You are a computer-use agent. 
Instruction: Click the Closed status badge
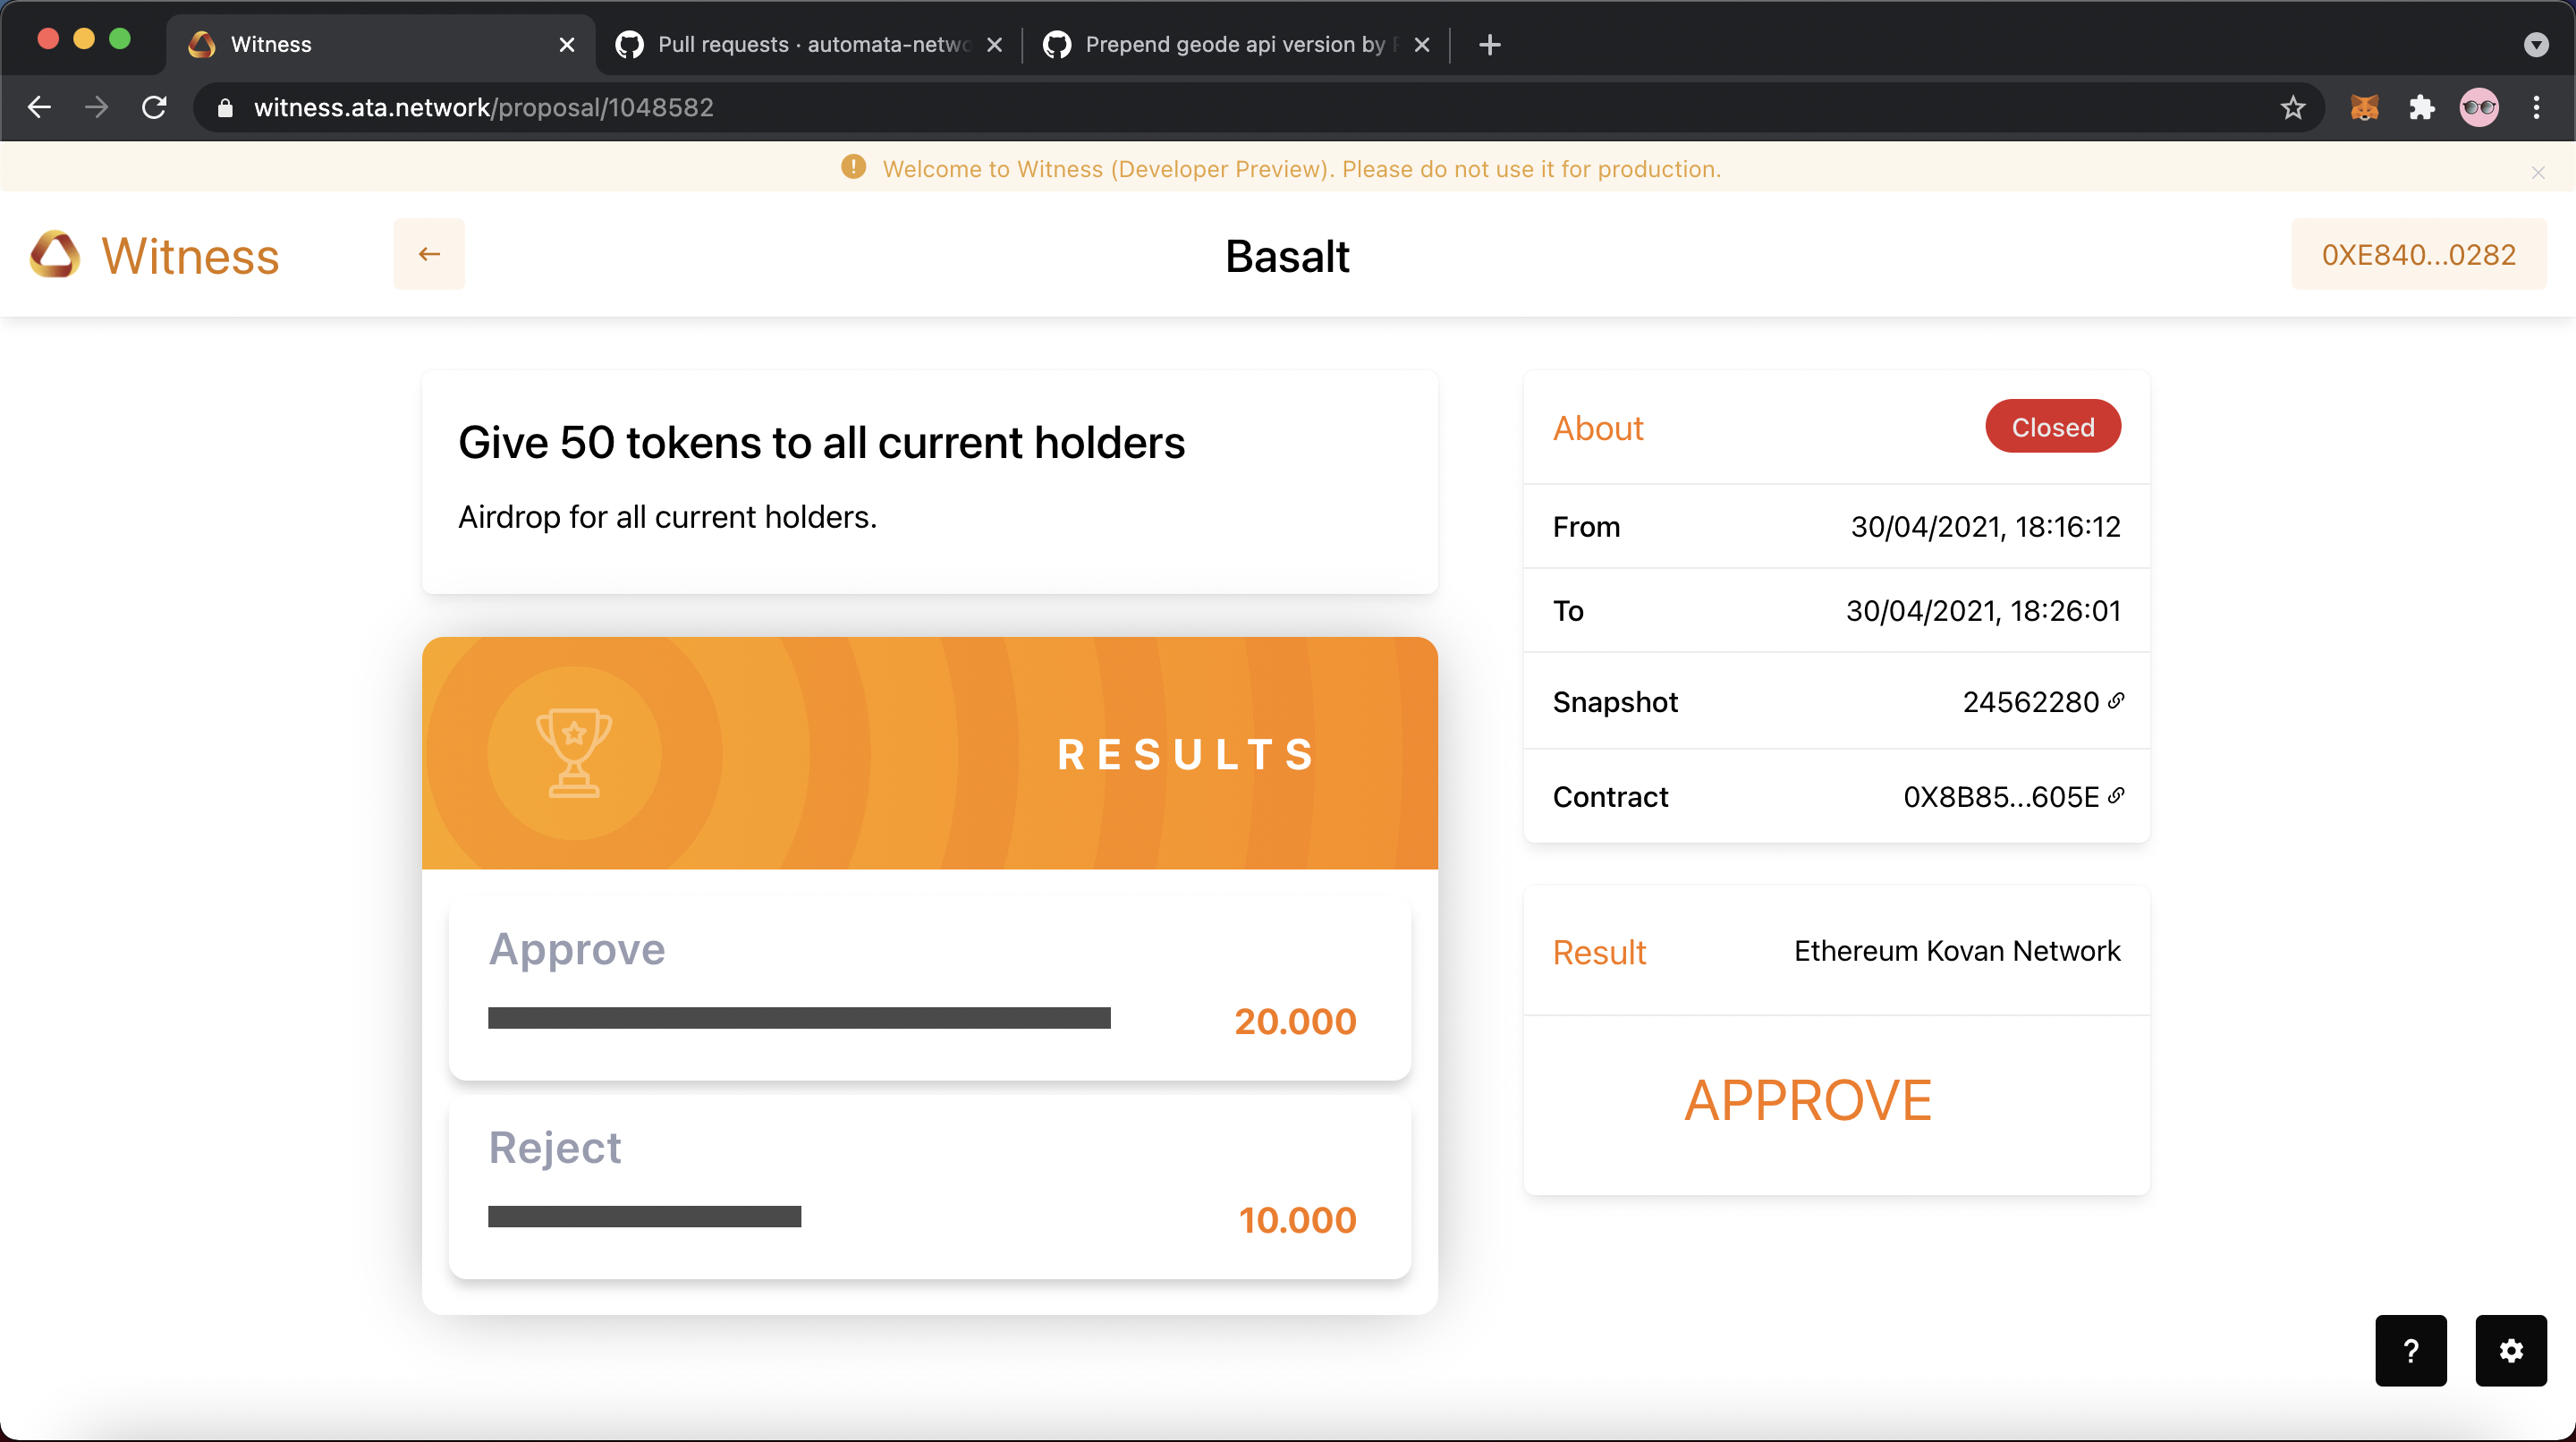(x=2053, y=427)
